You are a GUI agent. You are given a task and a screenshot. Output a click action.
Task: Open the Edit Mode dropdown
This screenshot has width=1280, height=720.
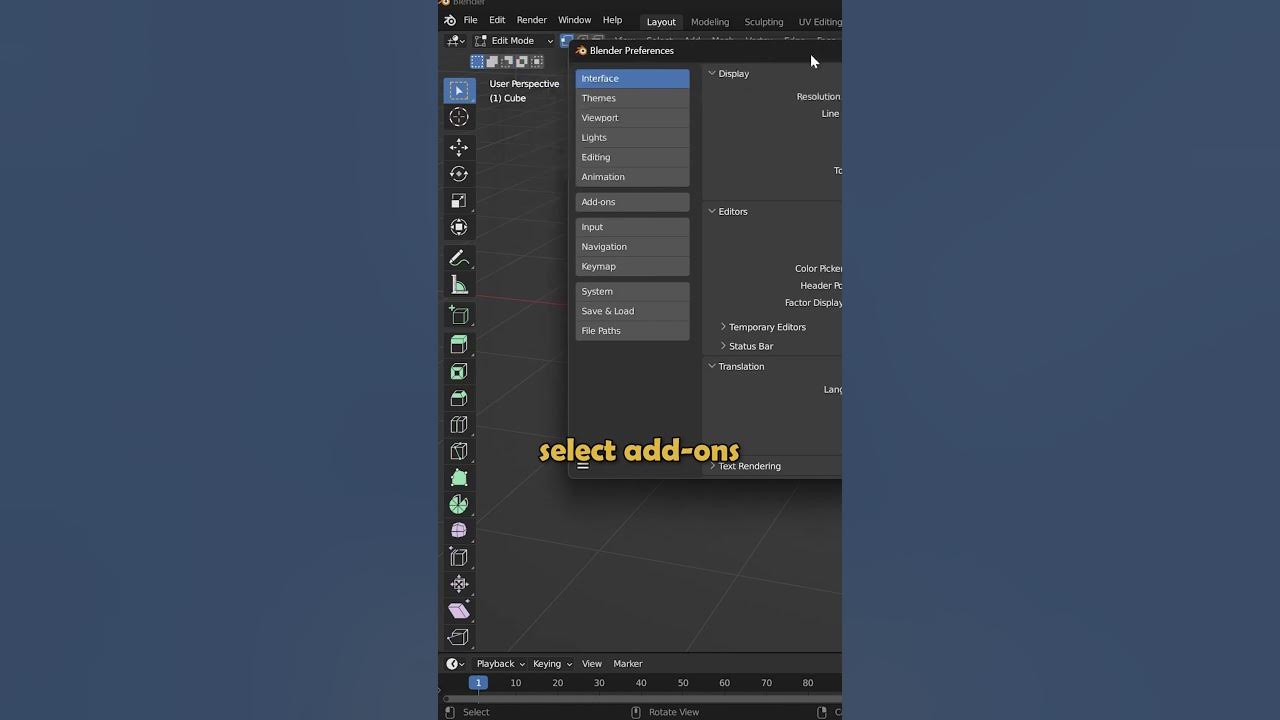point(514,41)
